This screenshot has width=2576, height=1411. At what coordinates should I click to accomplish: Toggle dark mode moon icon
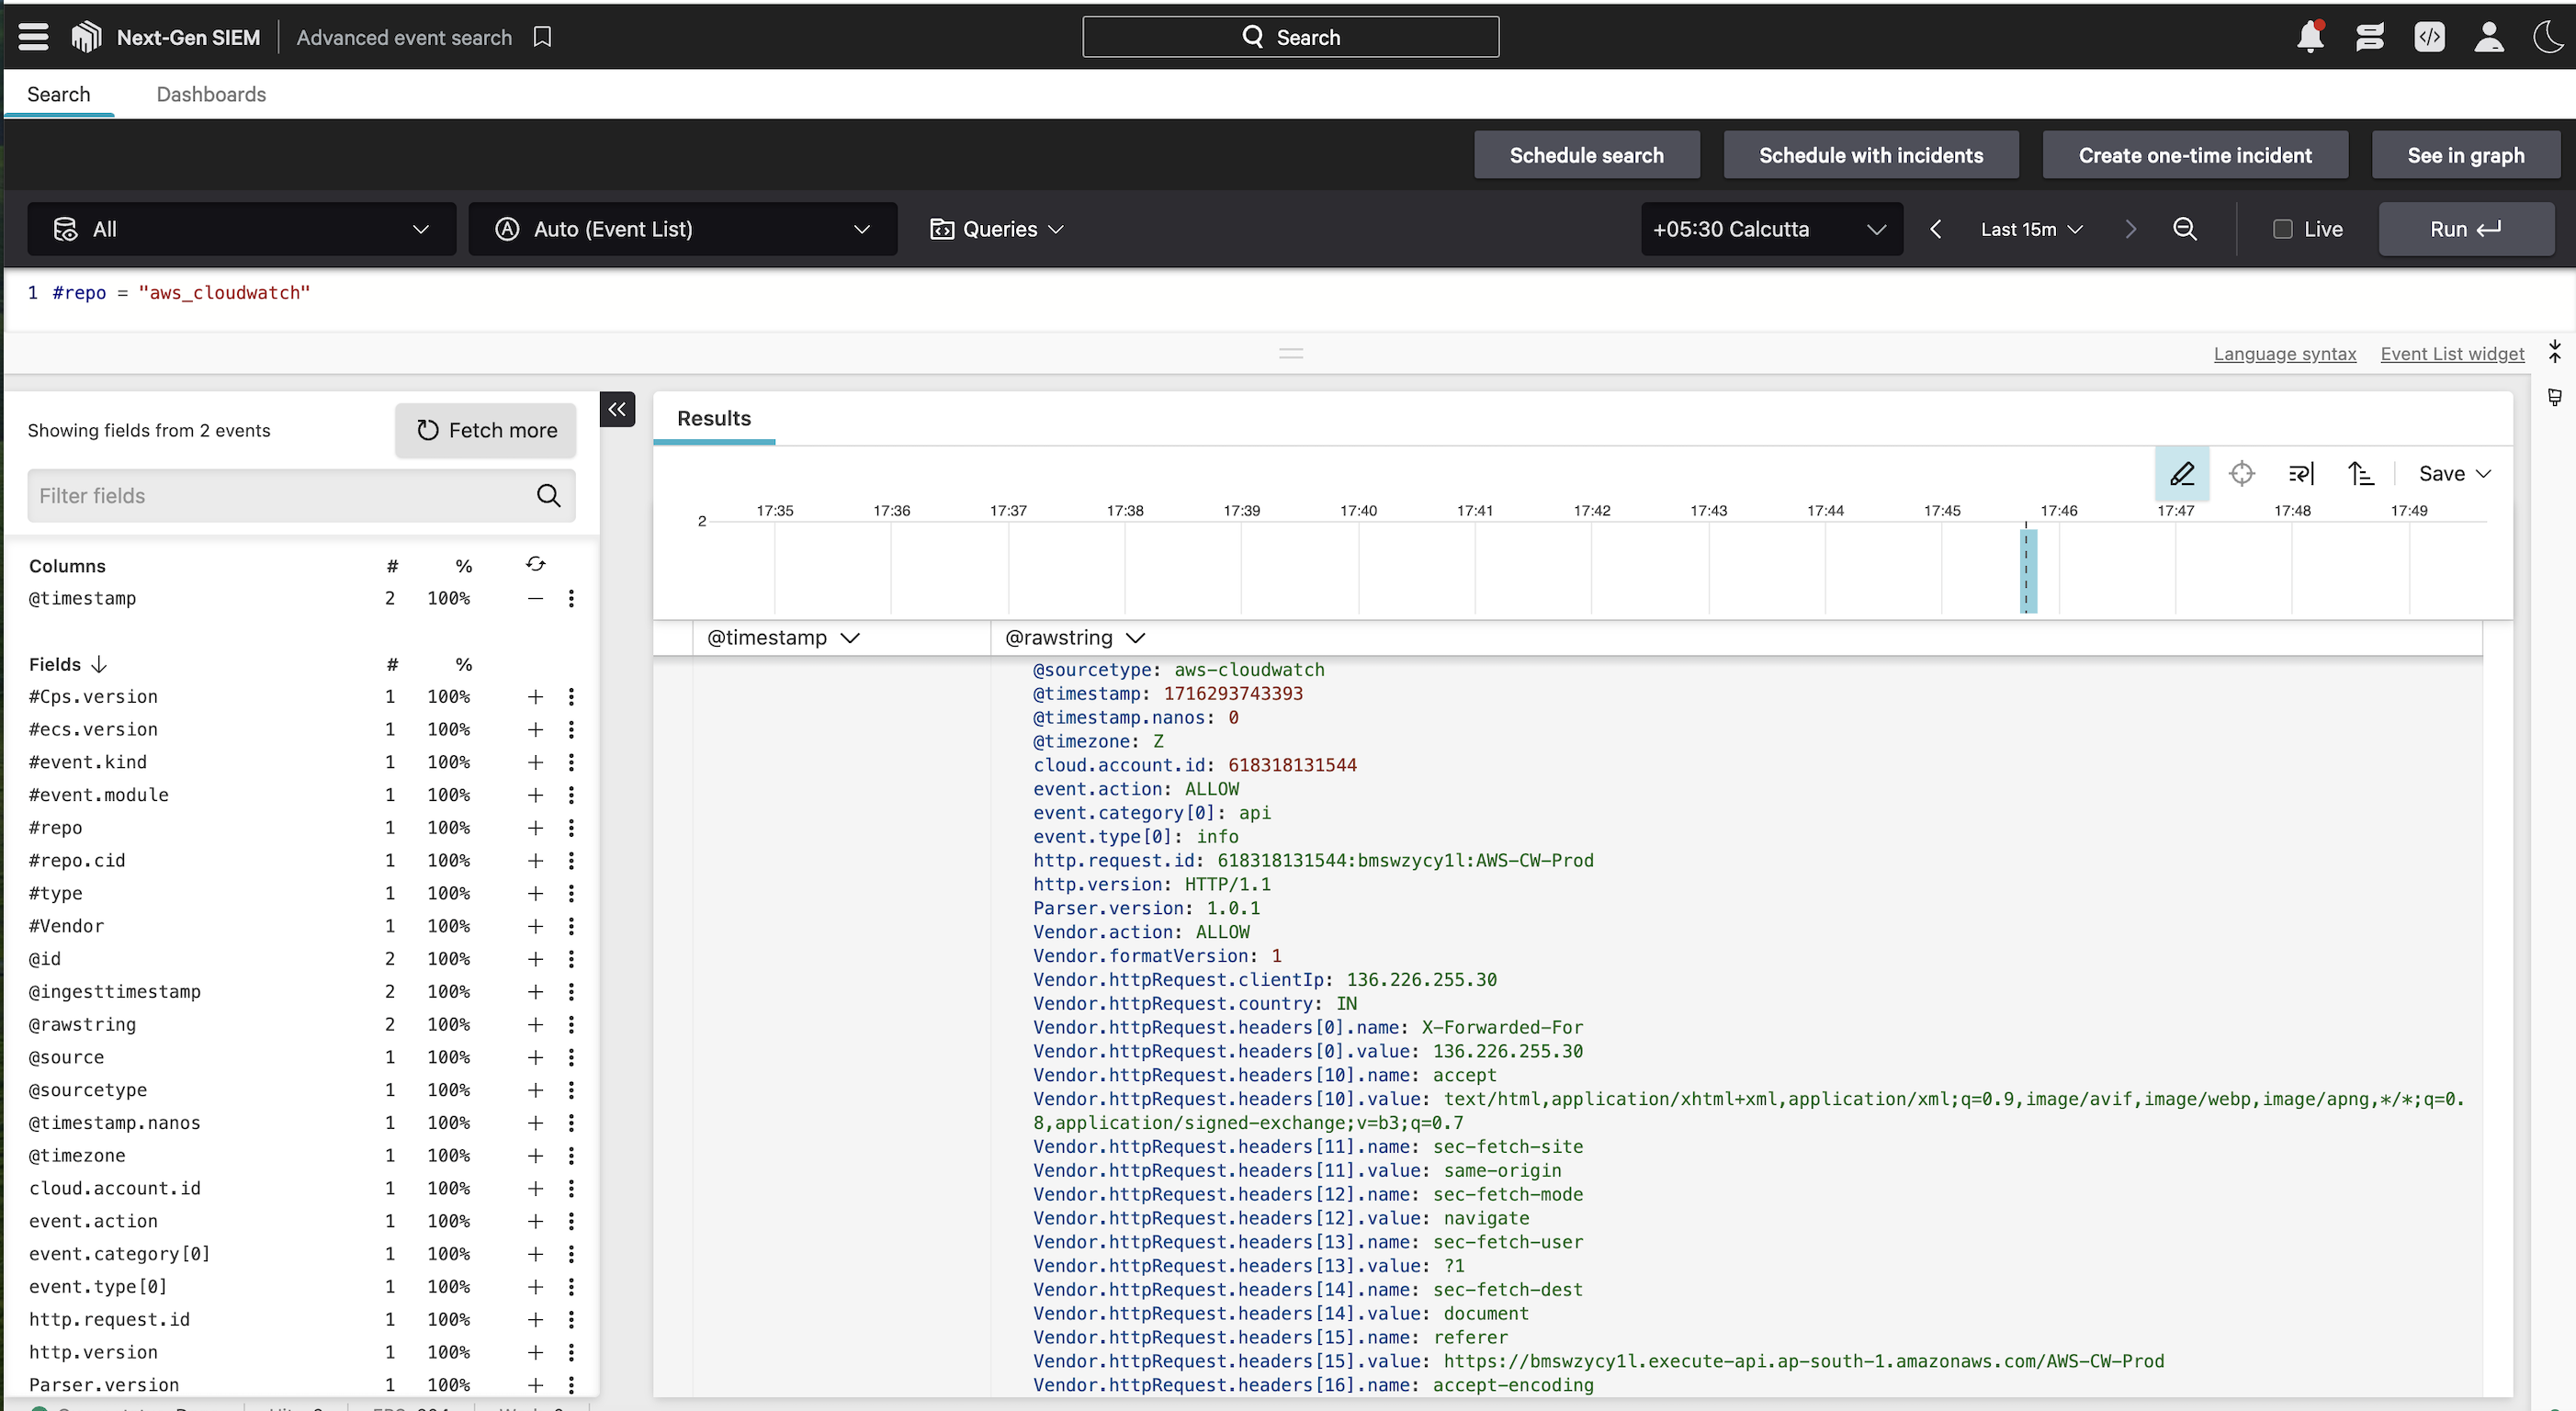2547,37
